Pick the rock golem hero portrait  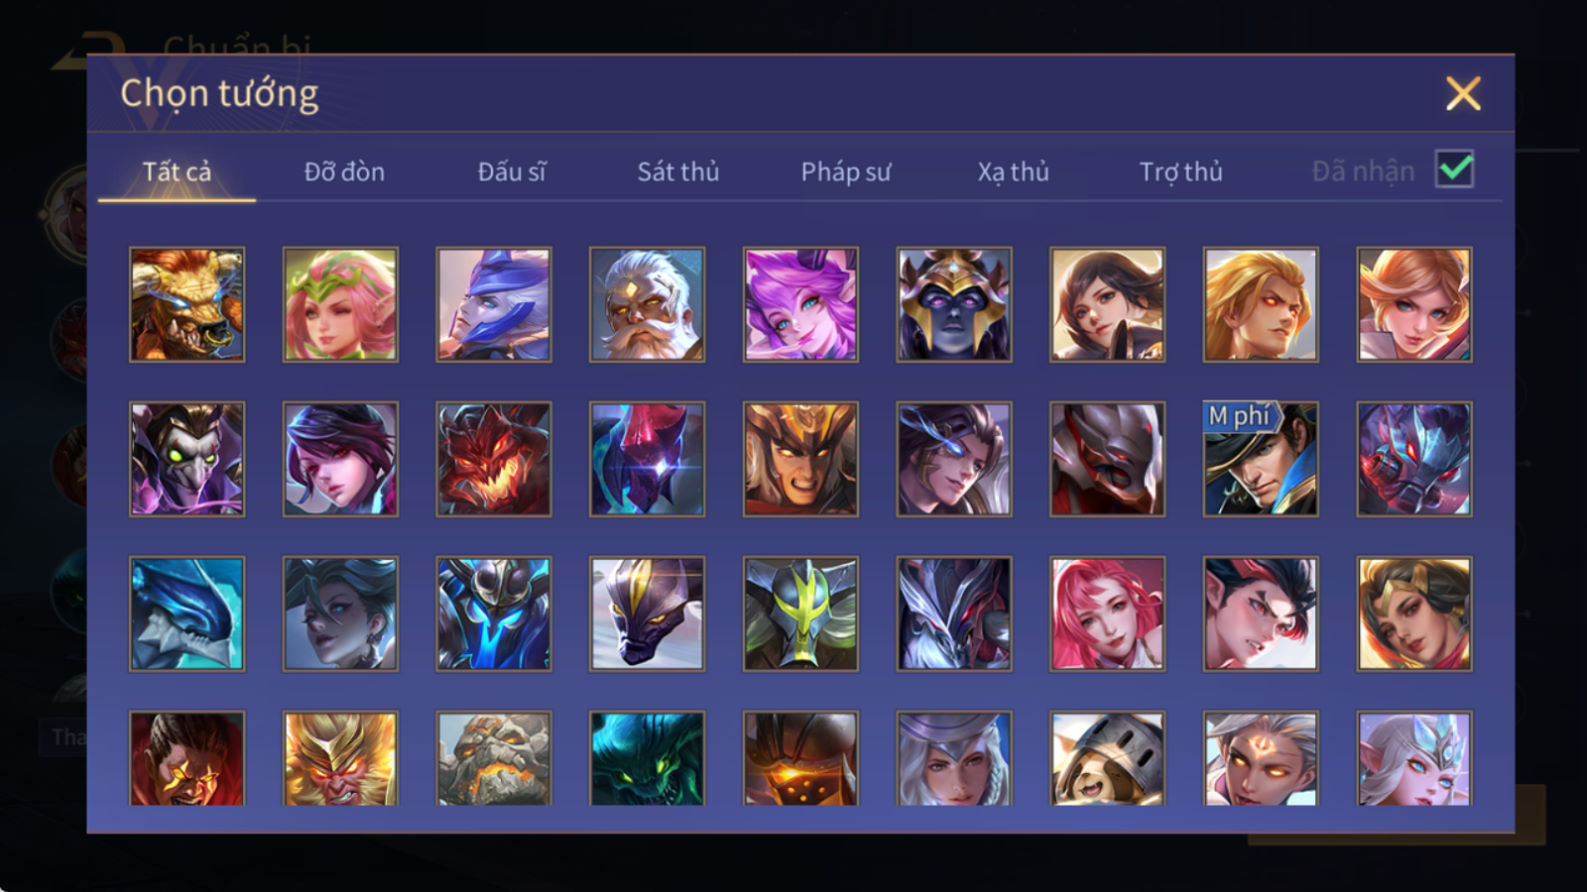pyautogui.click(x=494, y=758)
